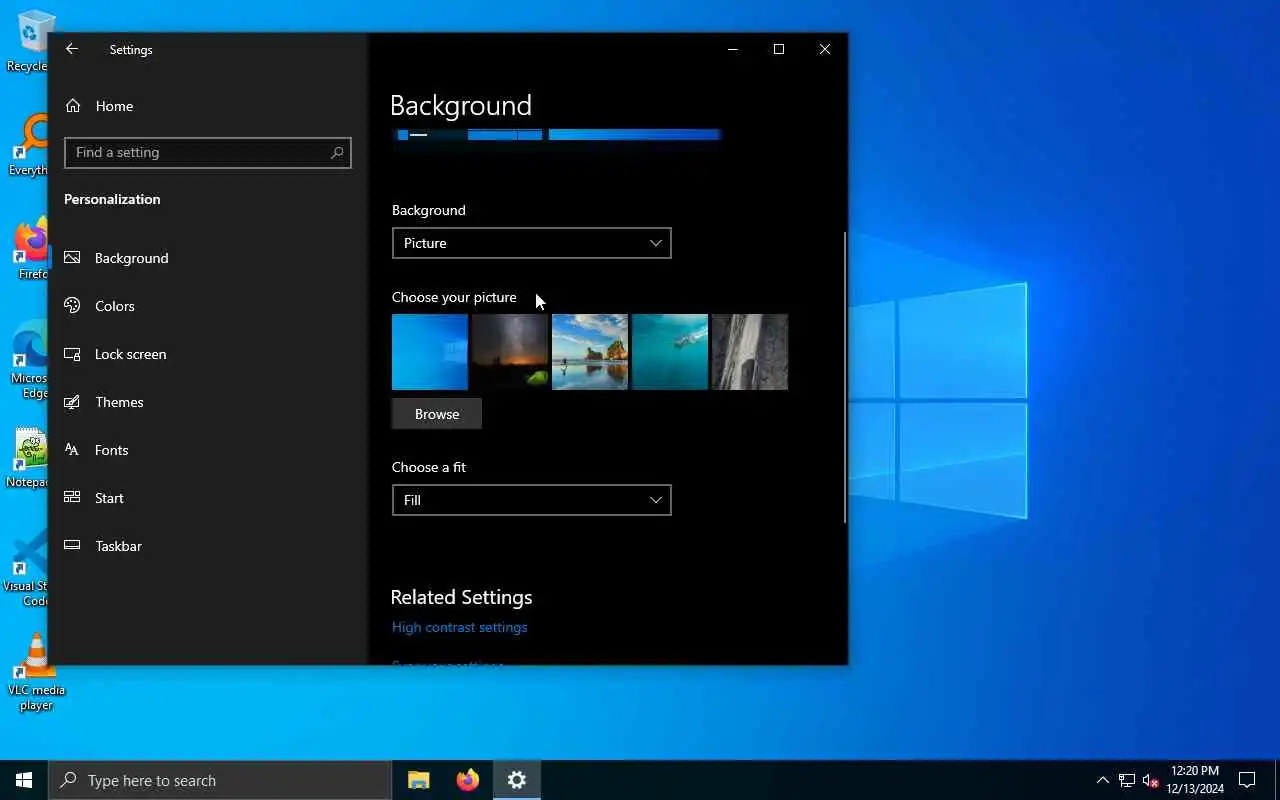Click the Settings window vertical scrollbar
Image resolution: width=1280 pixels, height=800 pixels.
[845, 377]
